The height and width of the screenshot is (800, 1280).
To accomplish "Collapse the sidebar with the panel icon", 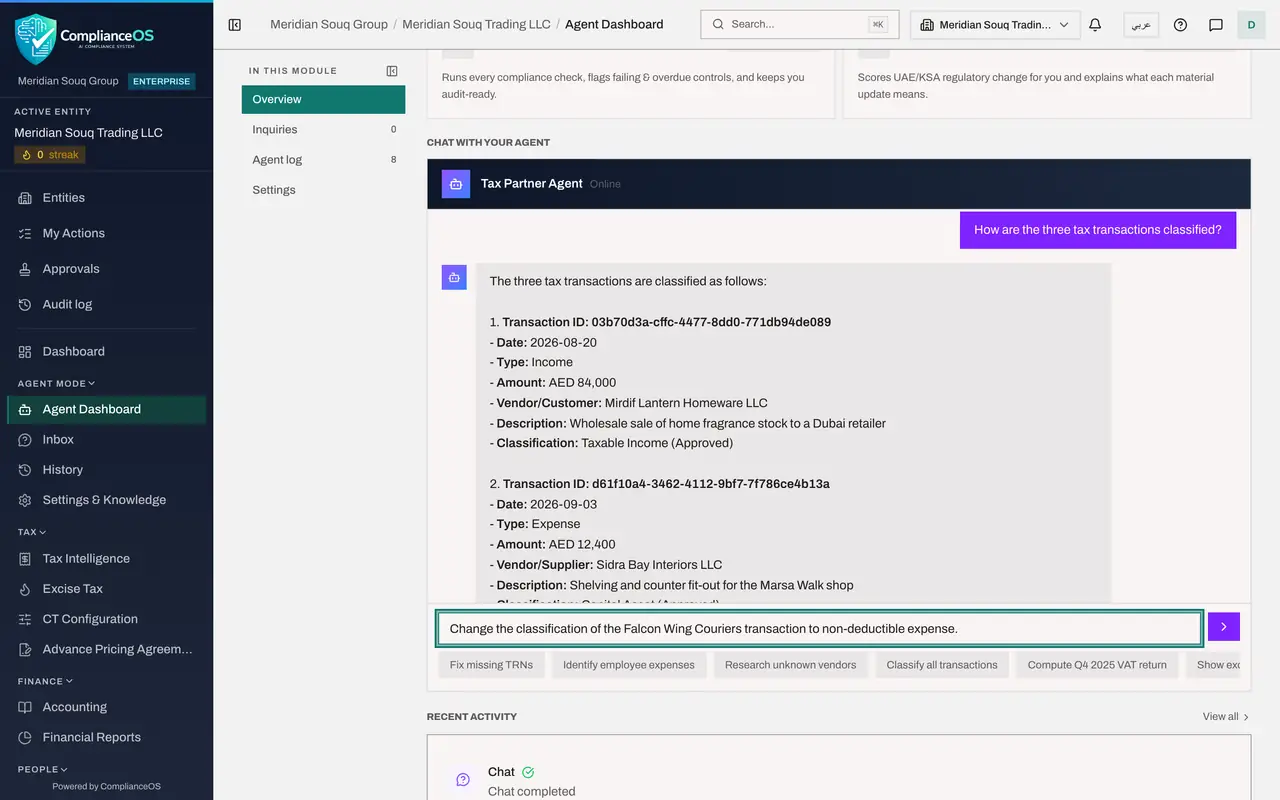I will coord(235,25).
